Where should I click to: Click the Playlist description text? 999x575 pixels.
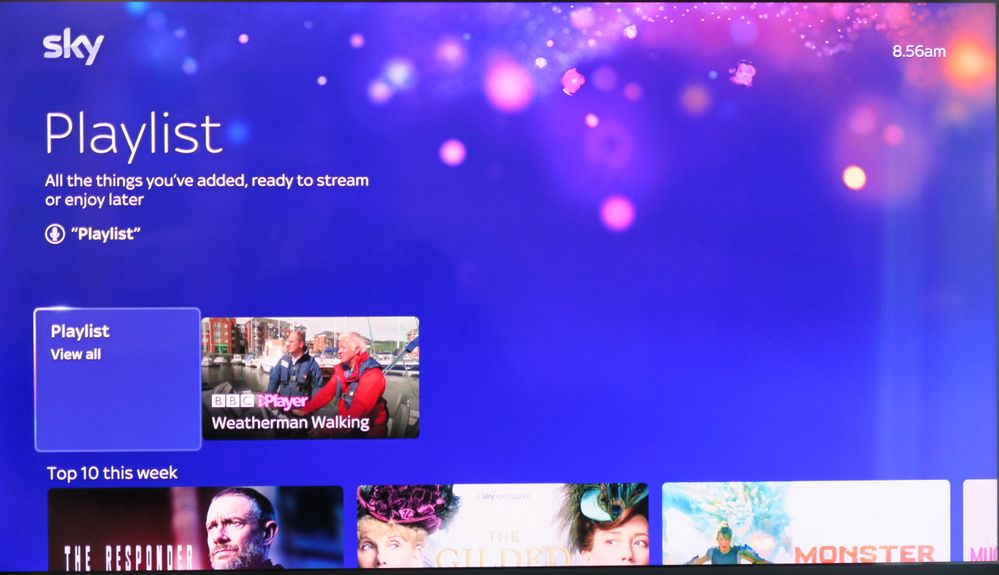pyautogui.click(x=206, y=190)
